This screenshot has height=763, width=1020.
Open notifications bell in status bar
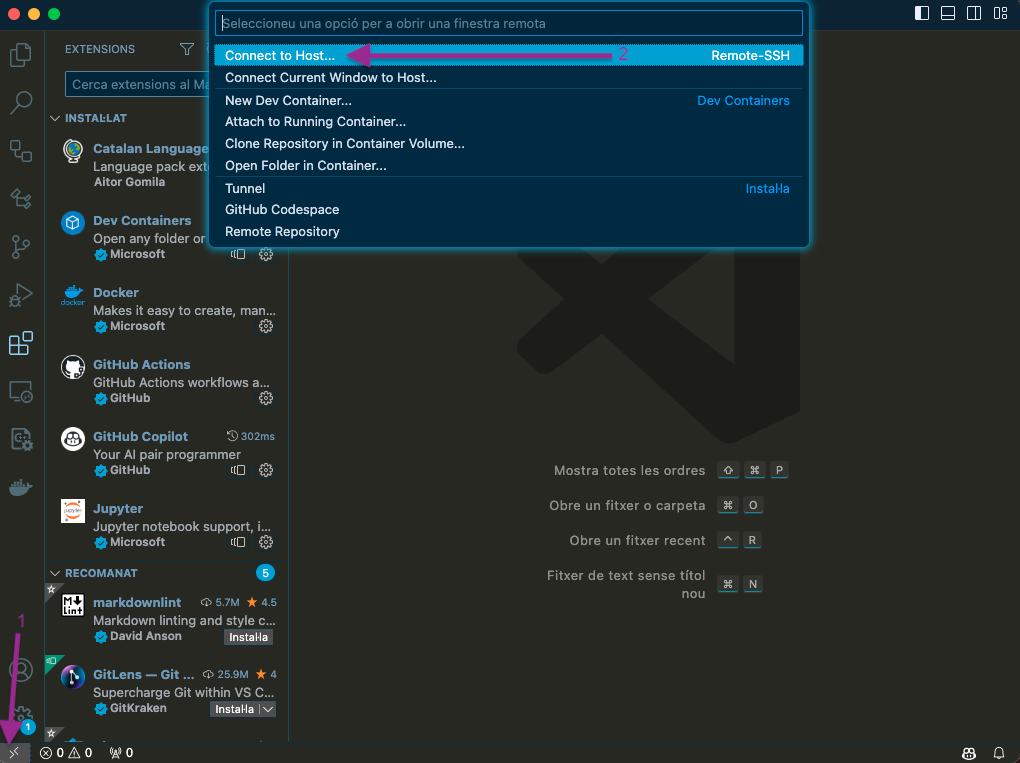pos(999,753)
